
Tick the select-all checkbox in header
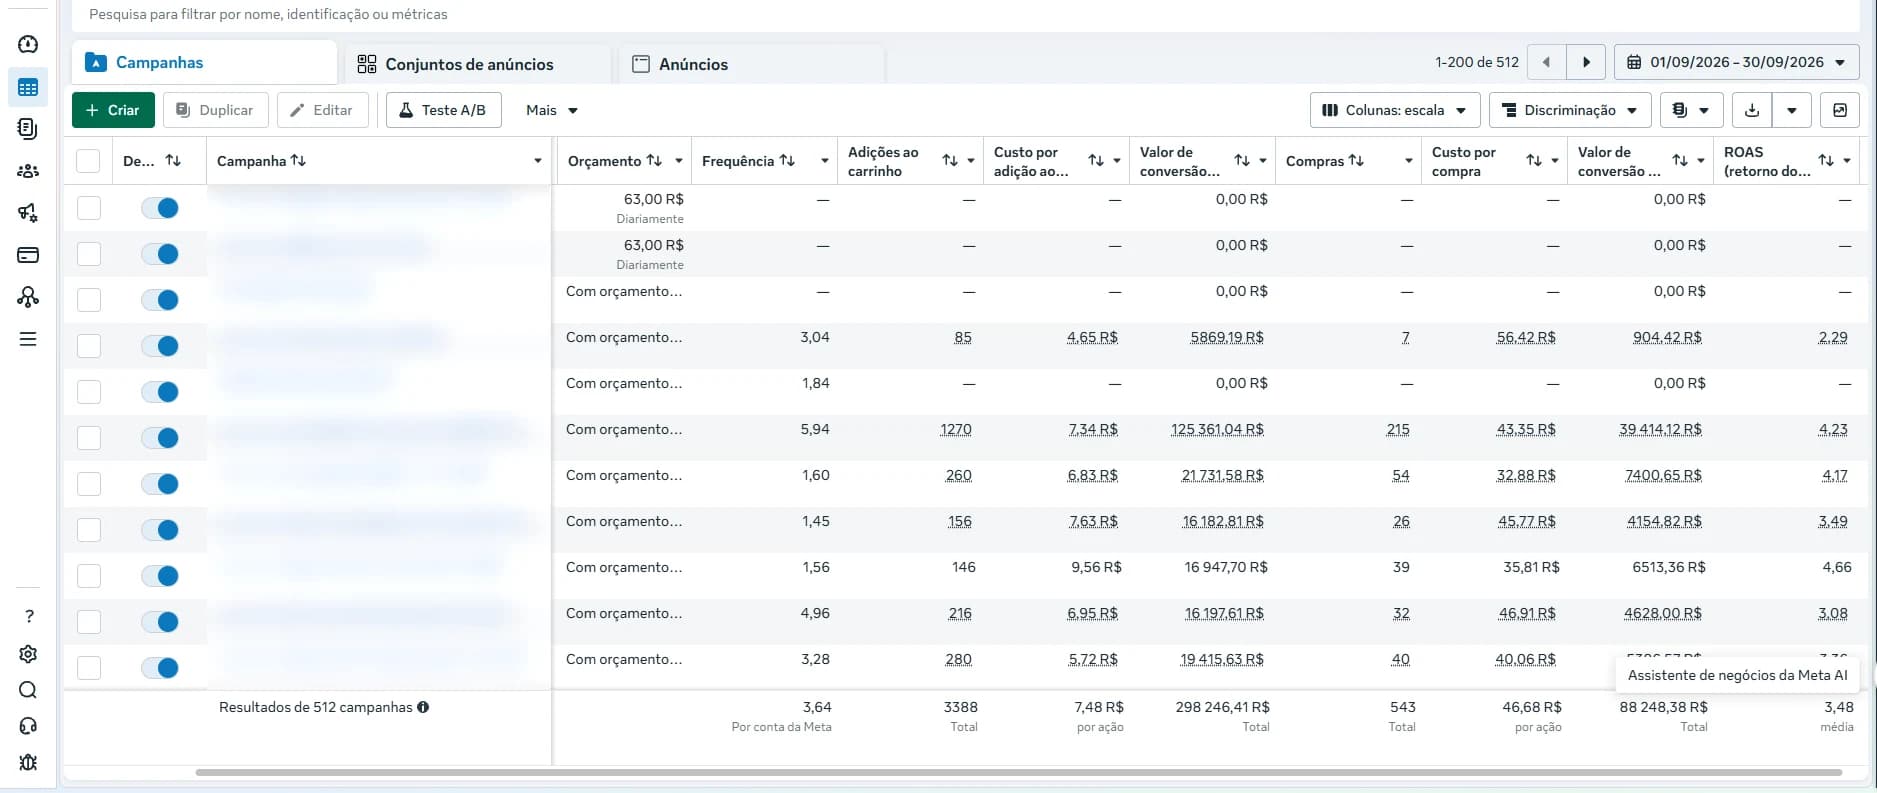click(88, 161)
